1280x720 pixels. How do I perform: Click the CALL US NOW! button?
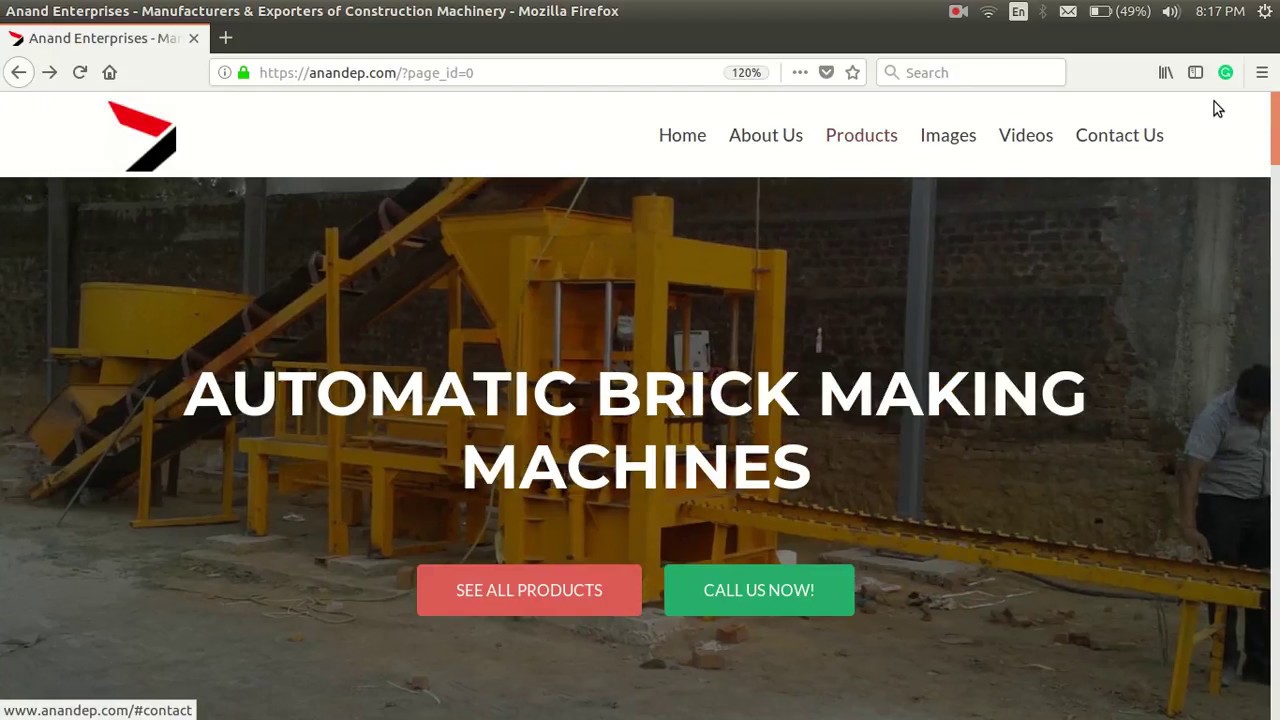point(759,590)
